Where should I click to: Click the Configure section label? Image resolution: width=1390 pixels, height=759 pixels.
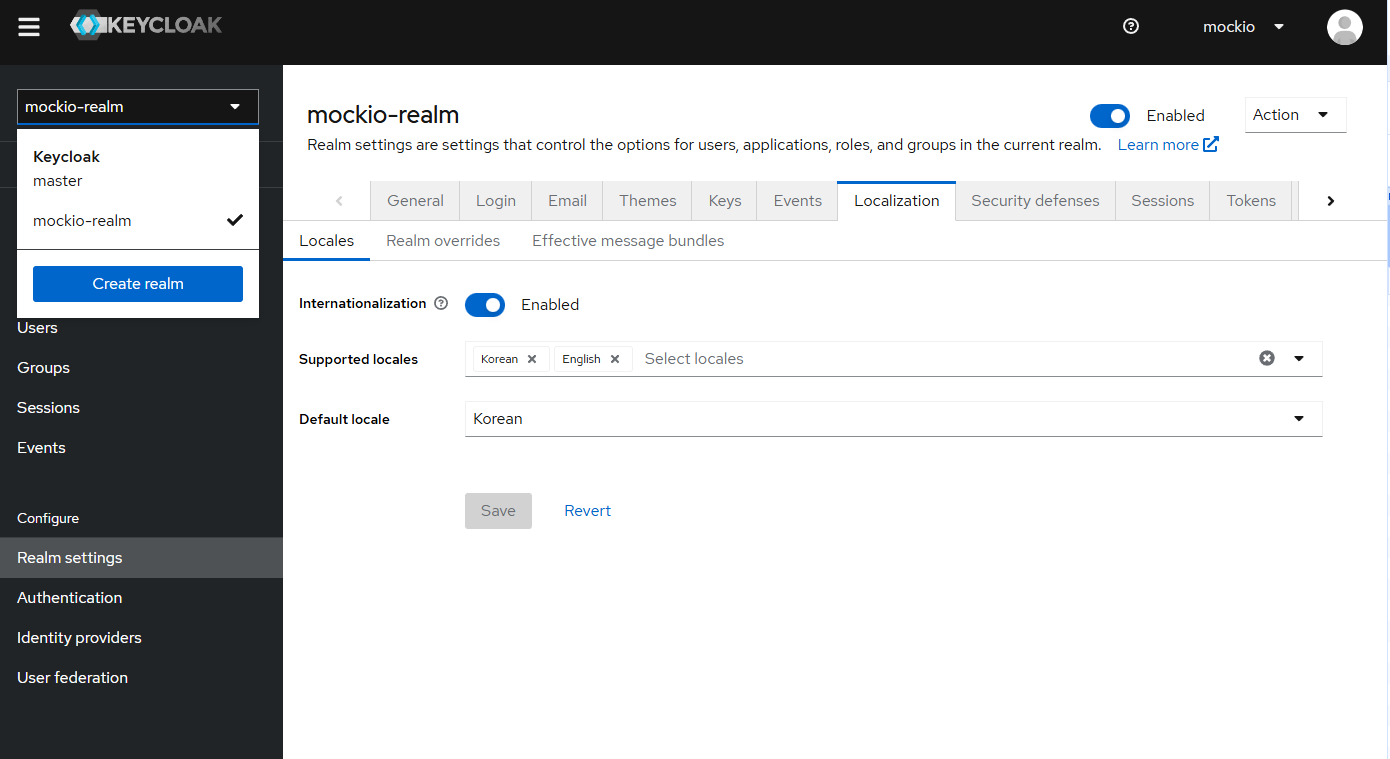(x=48, y=519)
